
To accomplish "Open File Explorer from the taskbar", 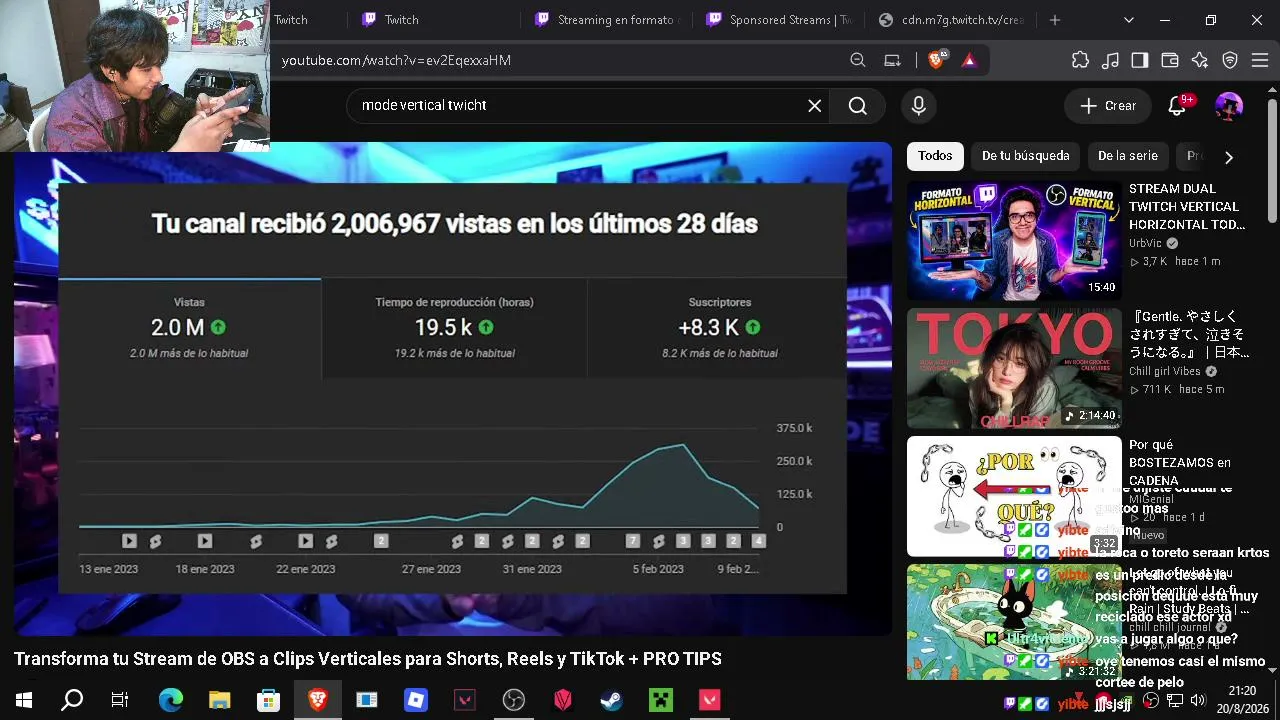I will [219, 700].
